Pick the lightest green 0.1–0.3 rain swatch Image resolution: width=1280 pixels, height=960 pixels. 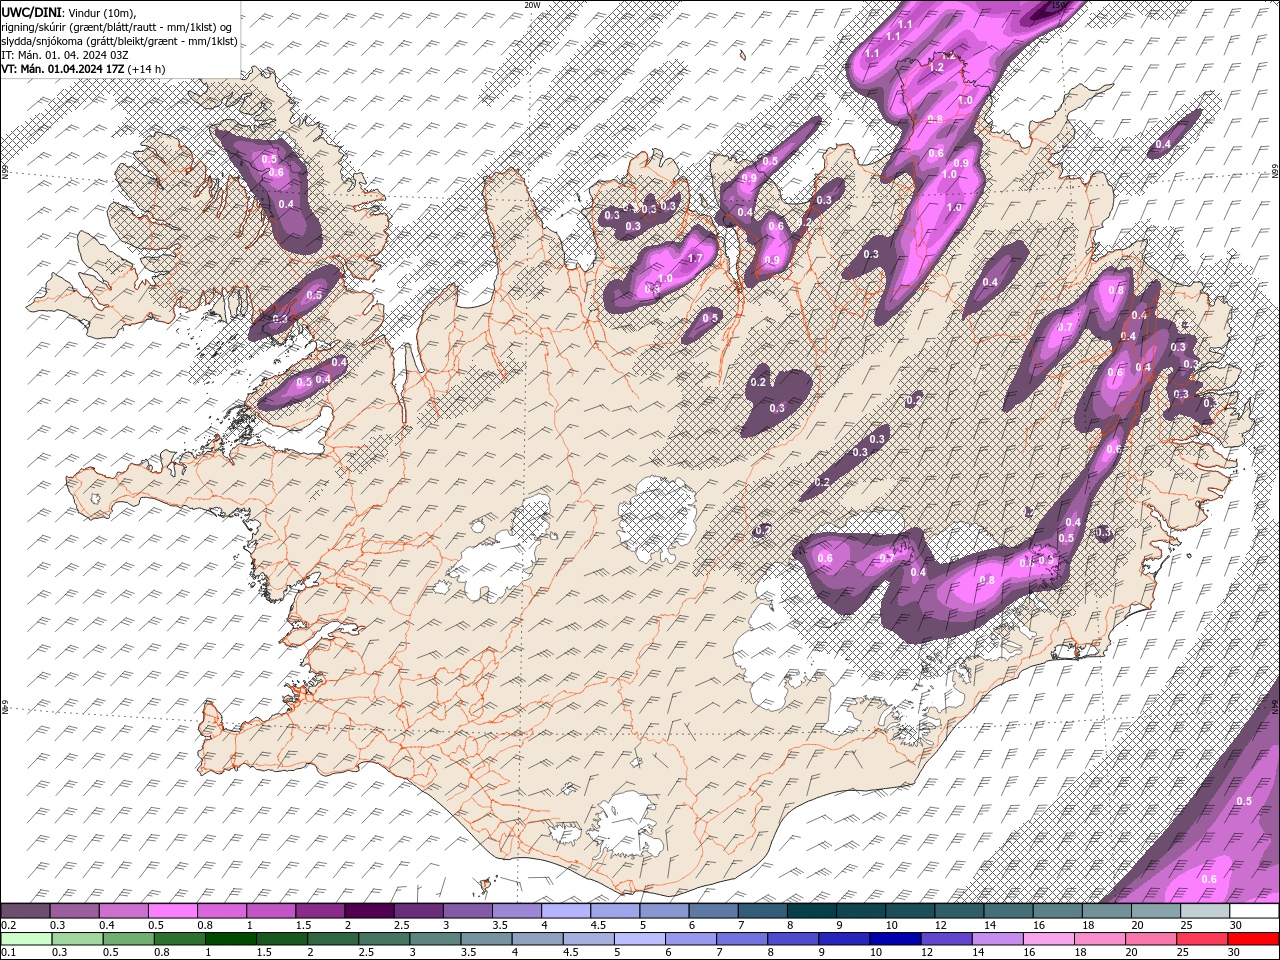coord(25,939)
